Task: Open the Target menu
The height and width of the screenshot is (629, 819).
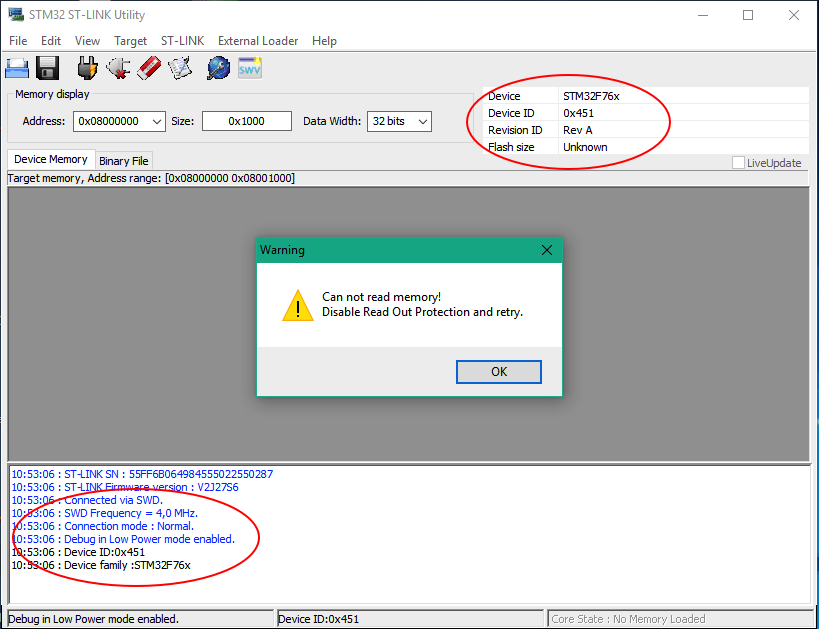Action: click(x=131, y=41)
